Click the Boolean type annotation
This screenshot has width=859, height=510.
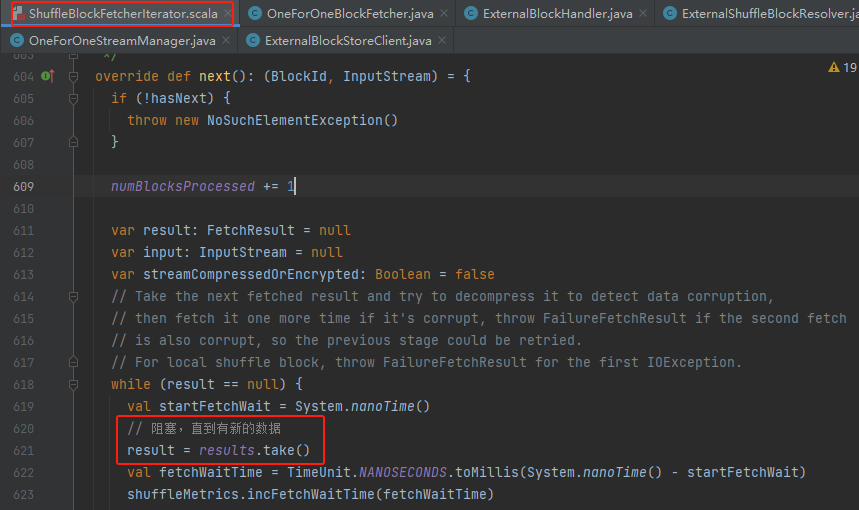coord(403,274)
